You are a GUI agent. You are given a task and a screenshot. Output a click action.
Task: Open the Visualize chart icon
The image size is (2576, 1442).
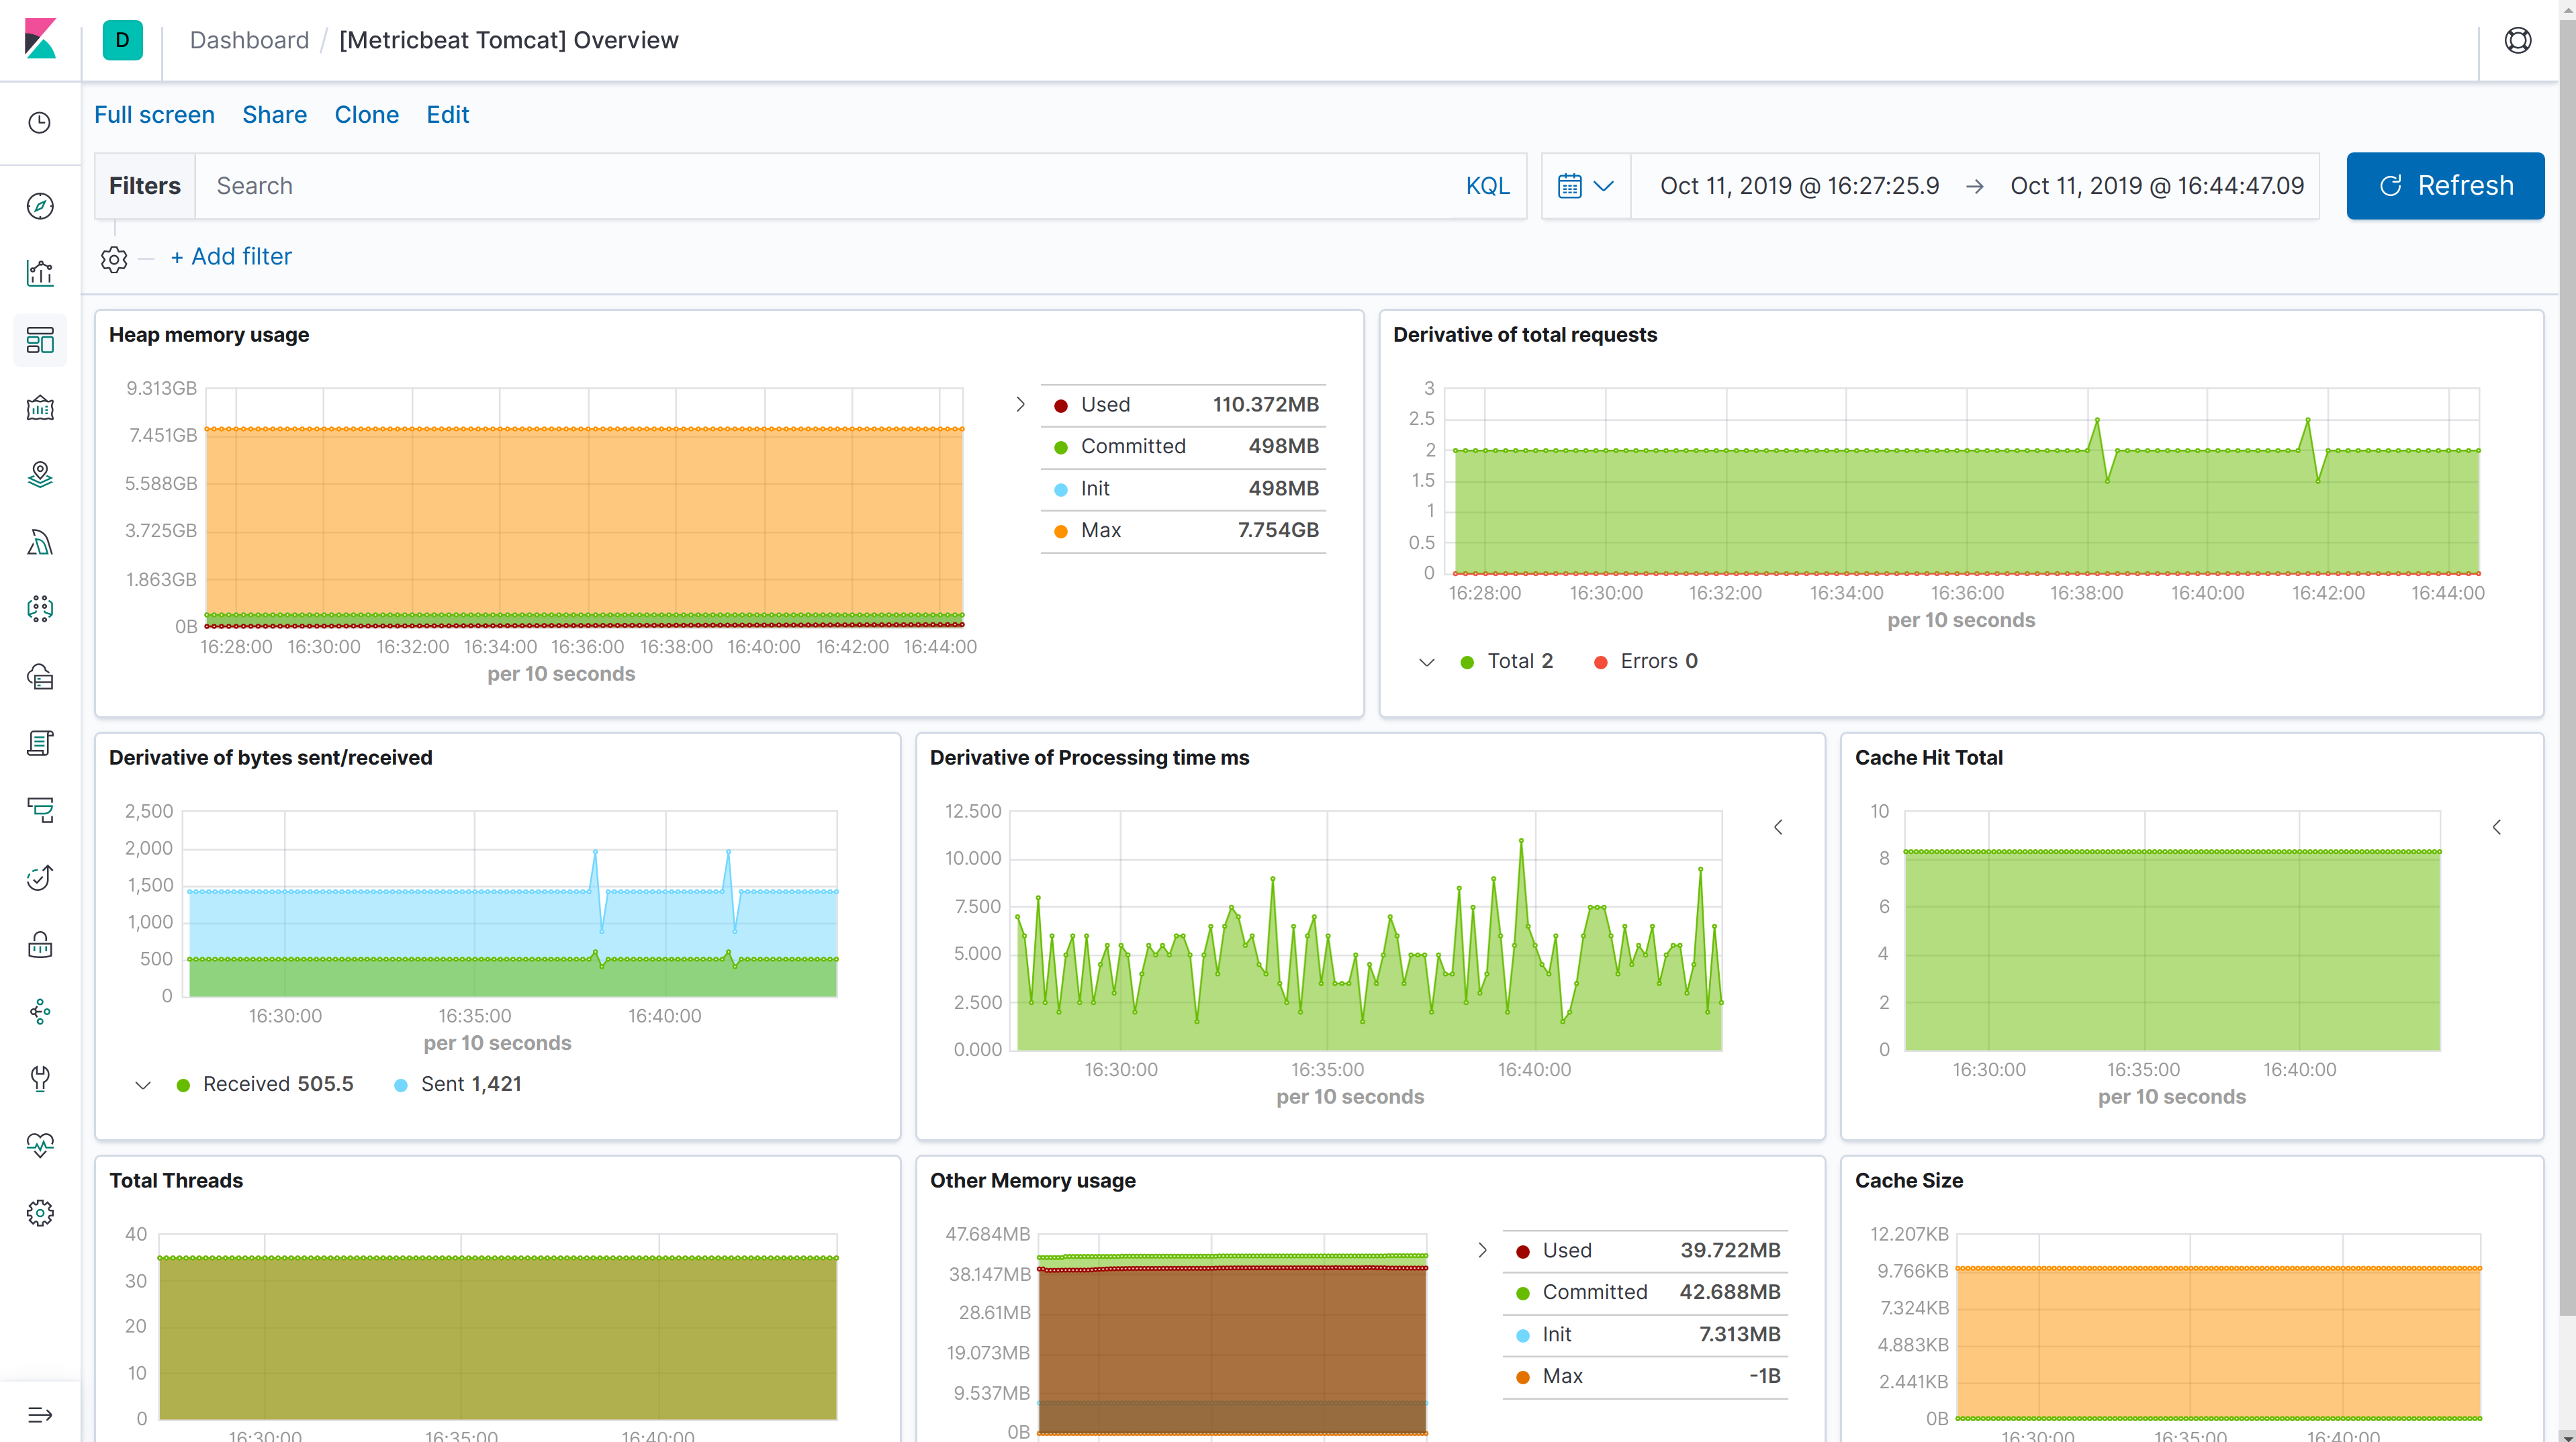pos(40,273)
